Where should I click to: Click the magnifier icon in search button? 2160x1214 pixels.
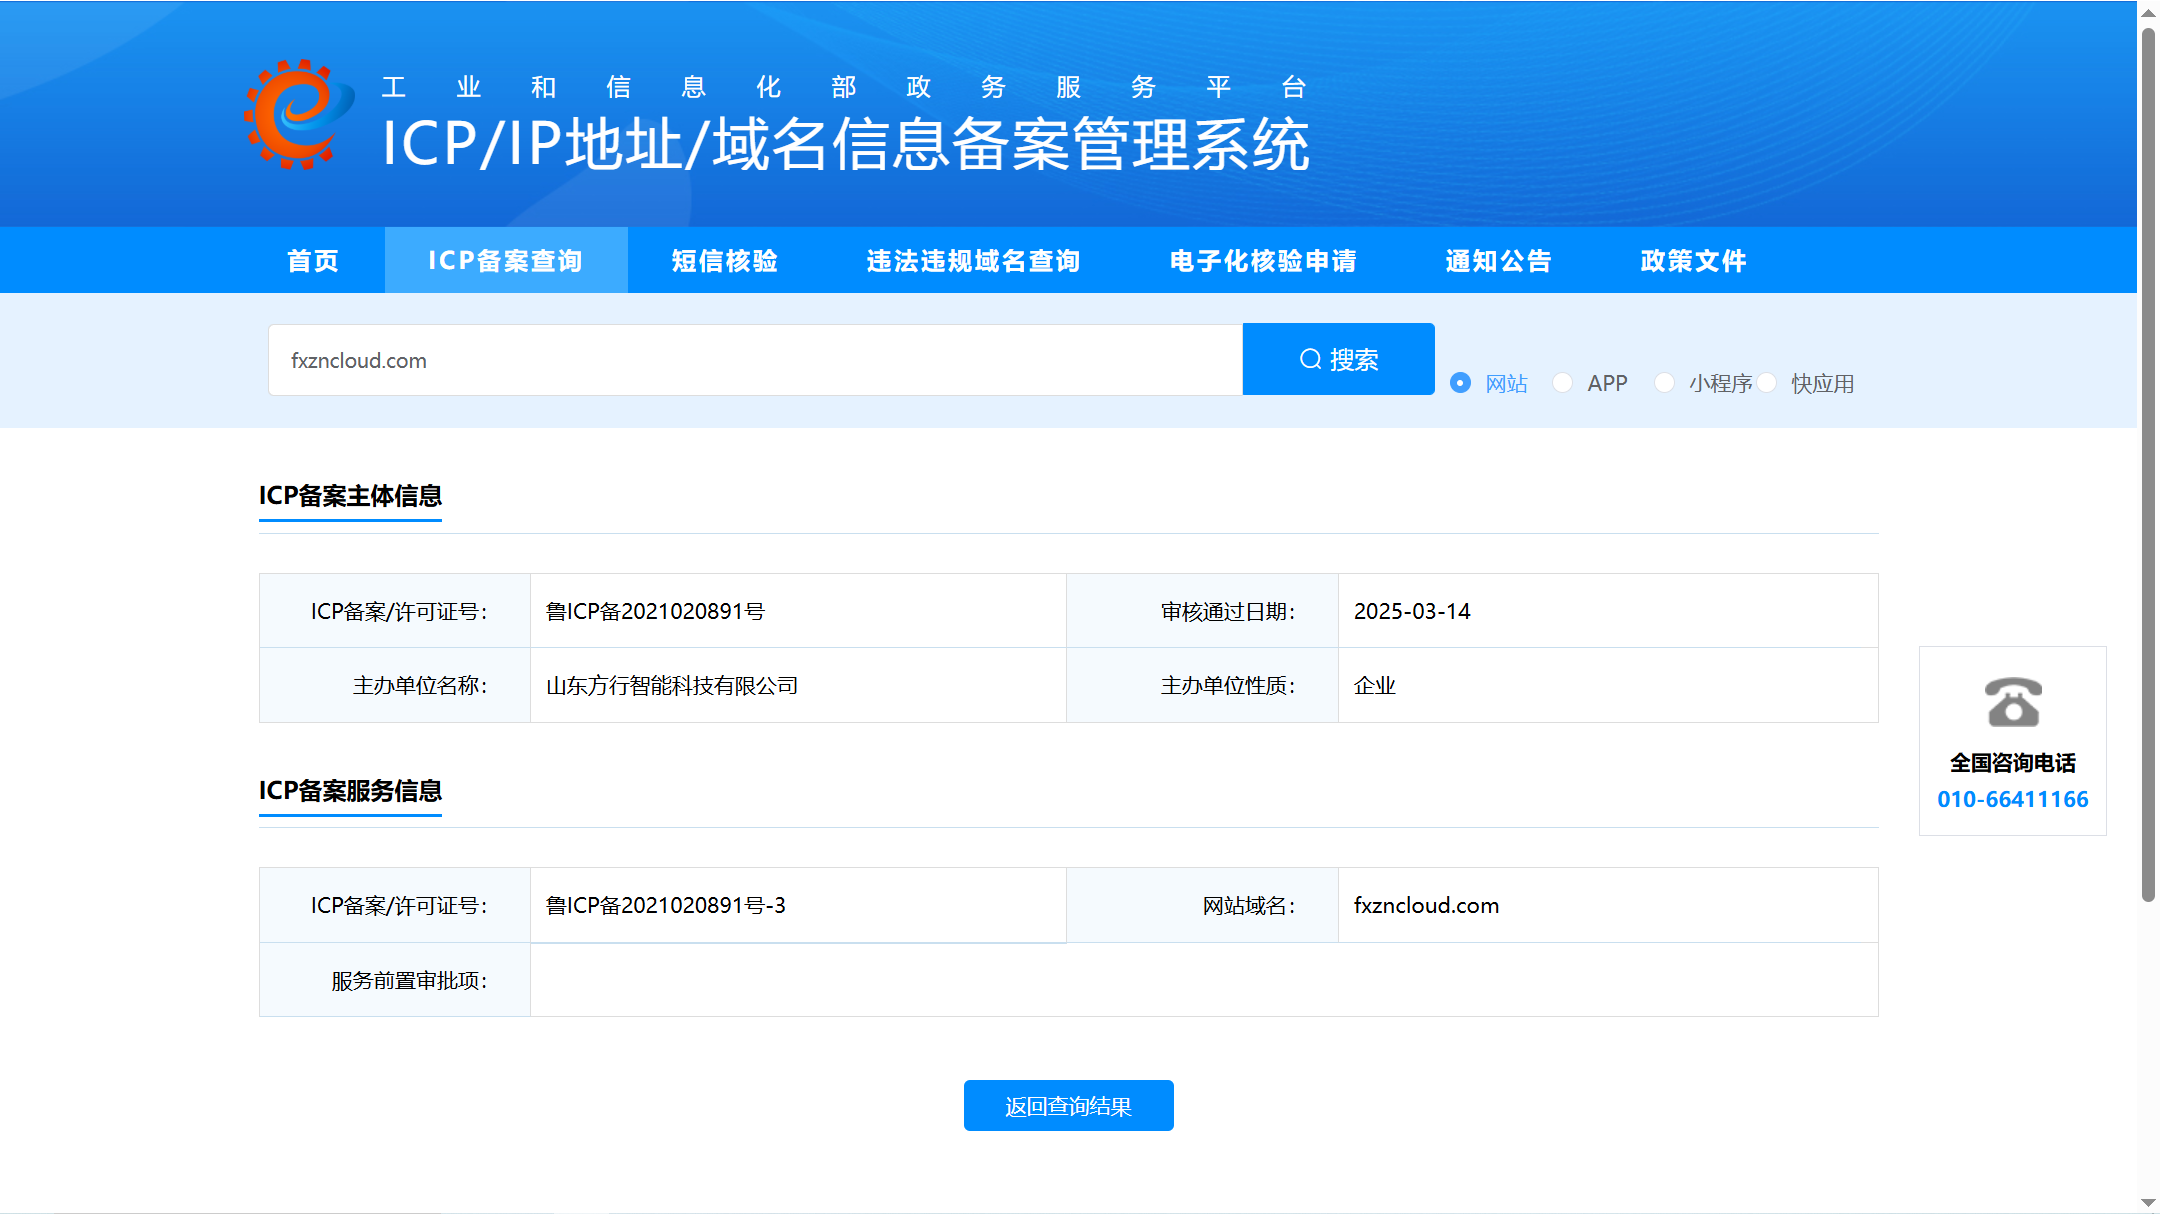click(1310, 359)
